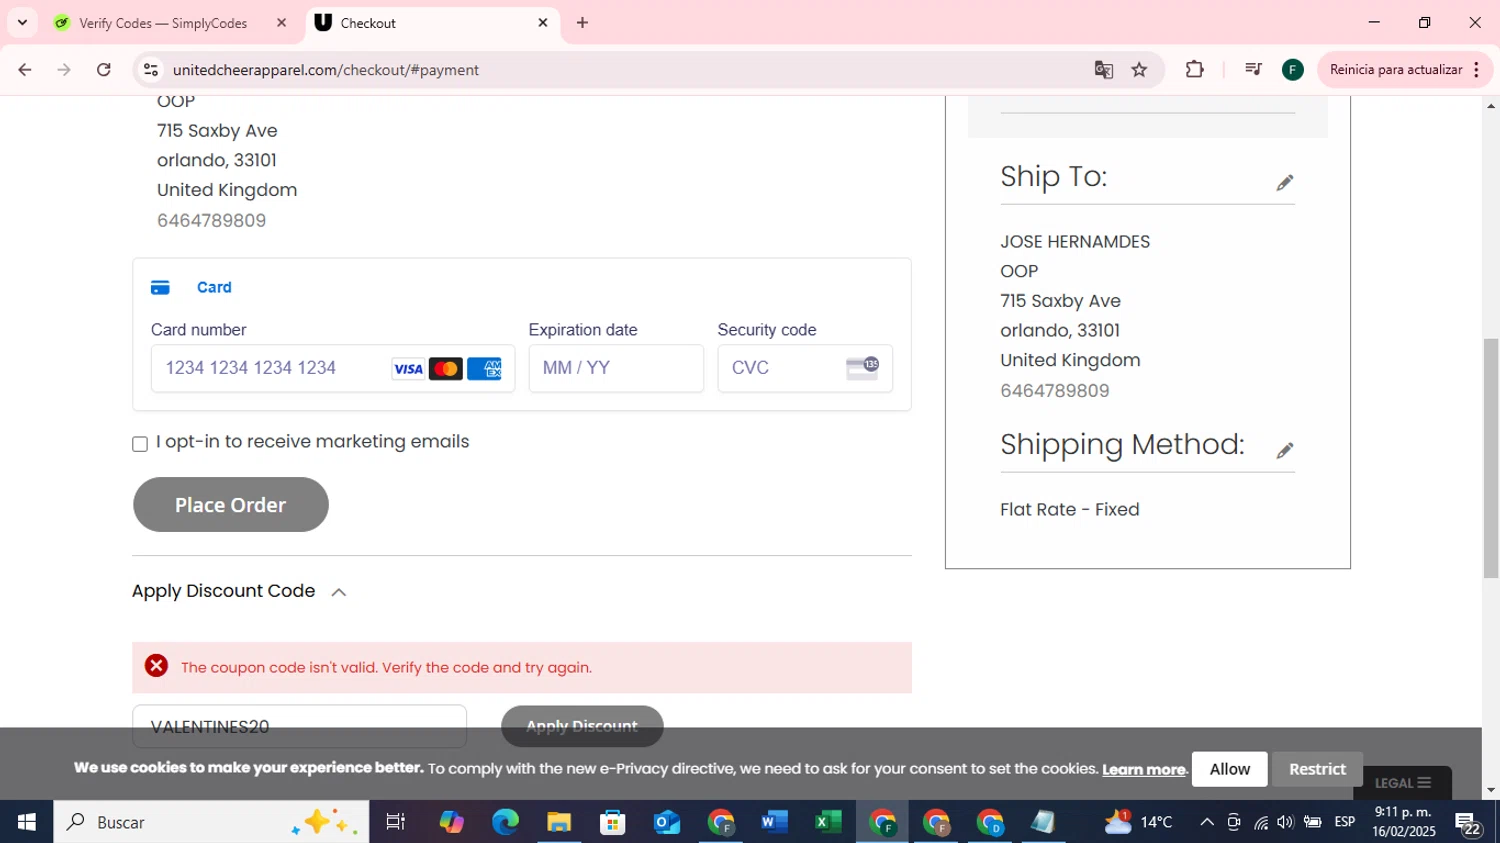Open the volume control in system tray
The width and height of the screenshot is (1500, 843).
[x=1285, y=822]
